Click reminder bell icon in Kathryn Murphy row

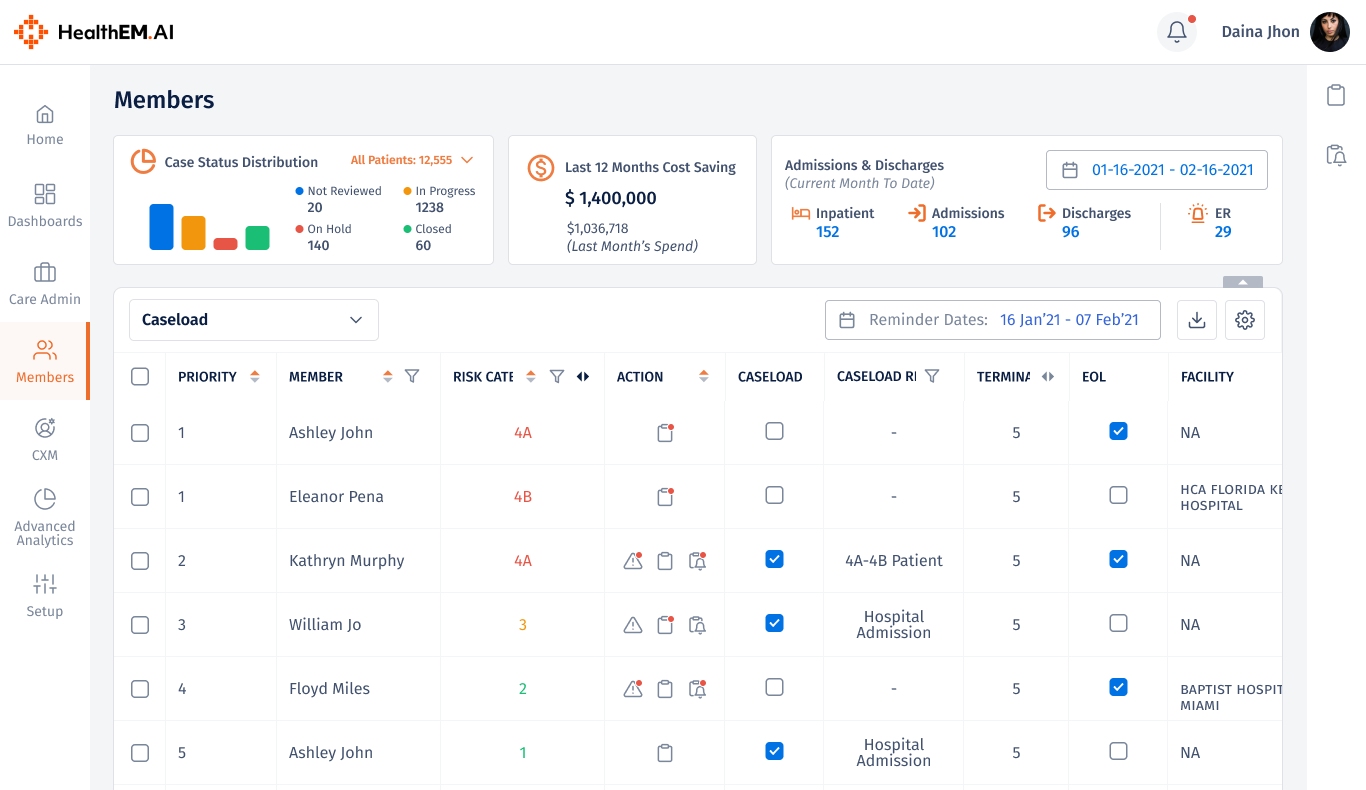tap(698, 561)
